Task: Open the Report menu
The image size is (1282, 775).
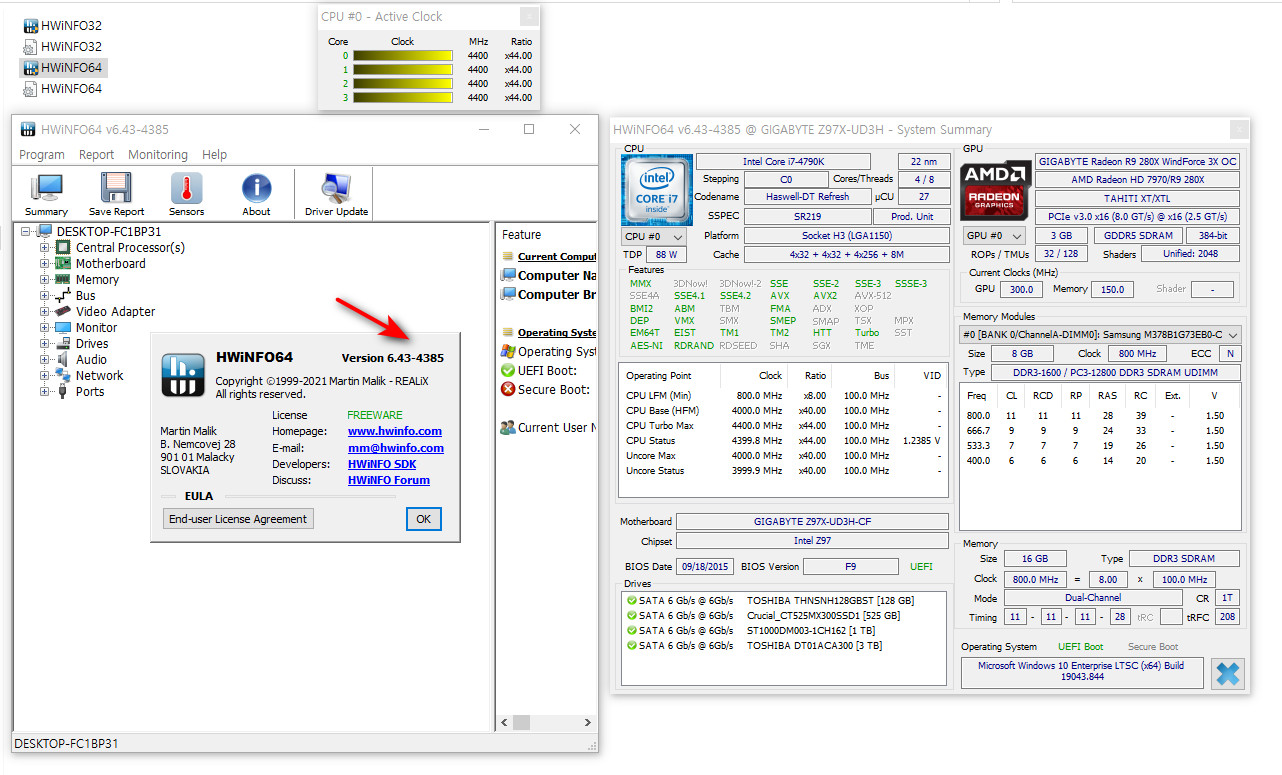Action: tap(96, 155)
